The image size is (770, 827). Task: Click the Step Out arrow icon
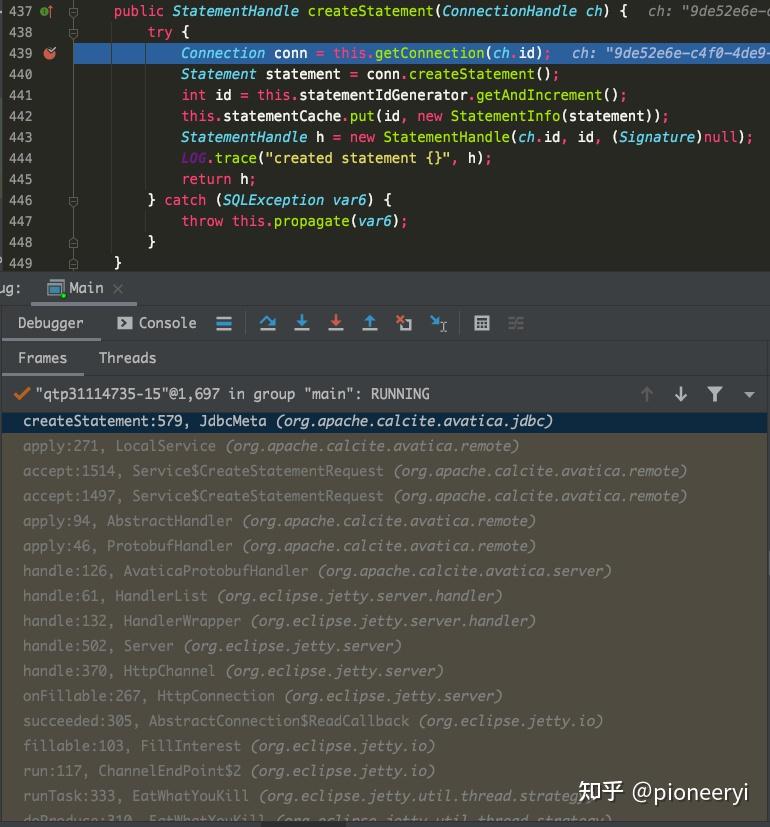(x=370, y=323)
